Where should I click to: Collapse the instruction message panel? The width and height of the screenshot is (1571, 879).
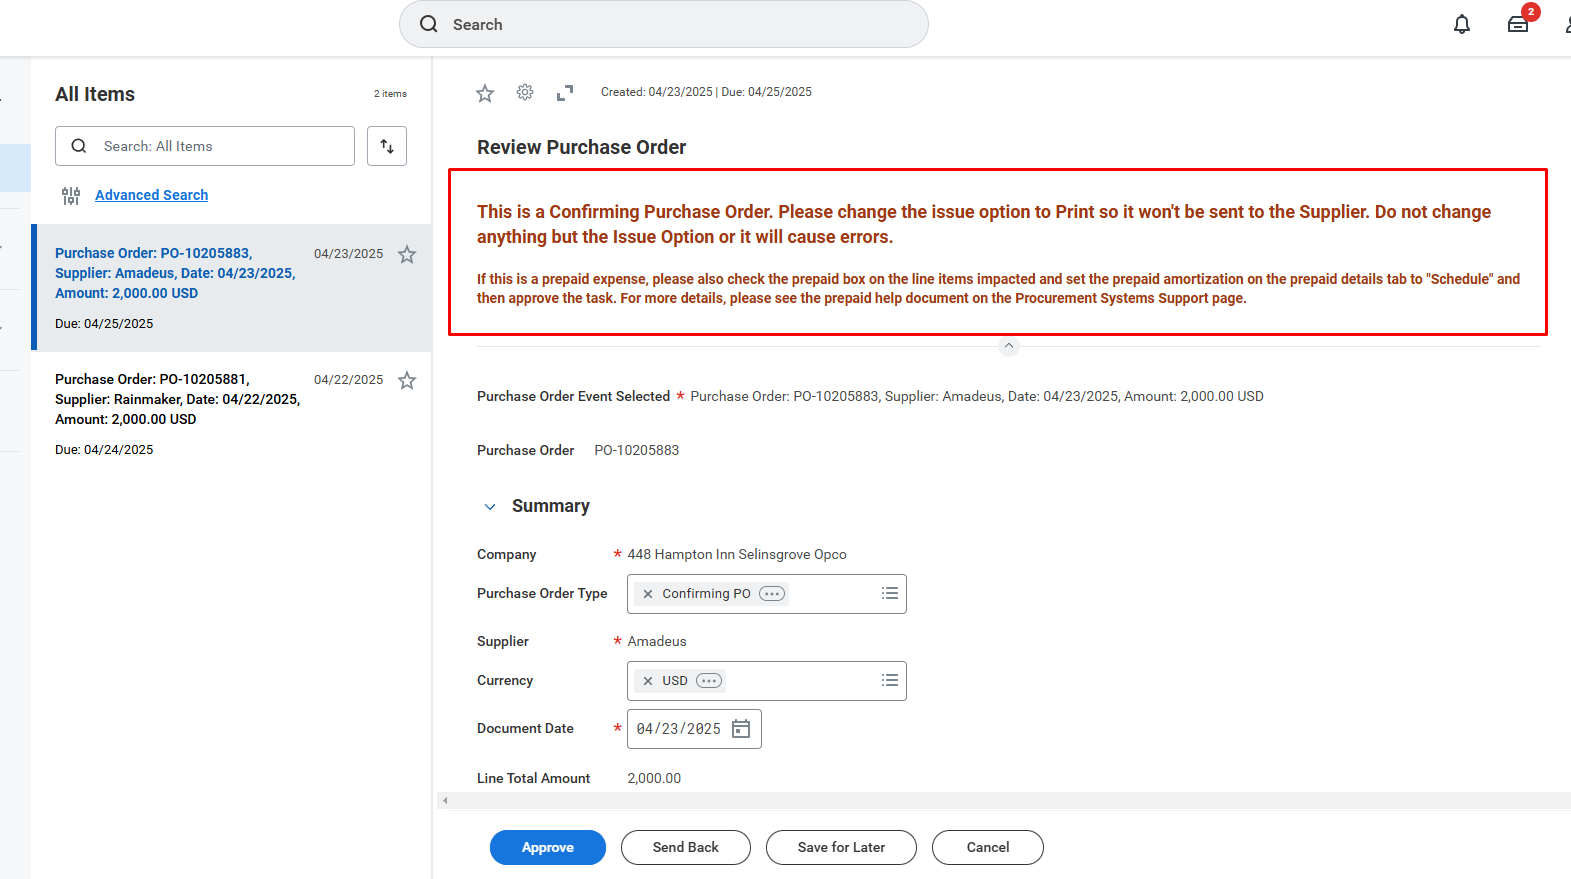point(1009,346)
